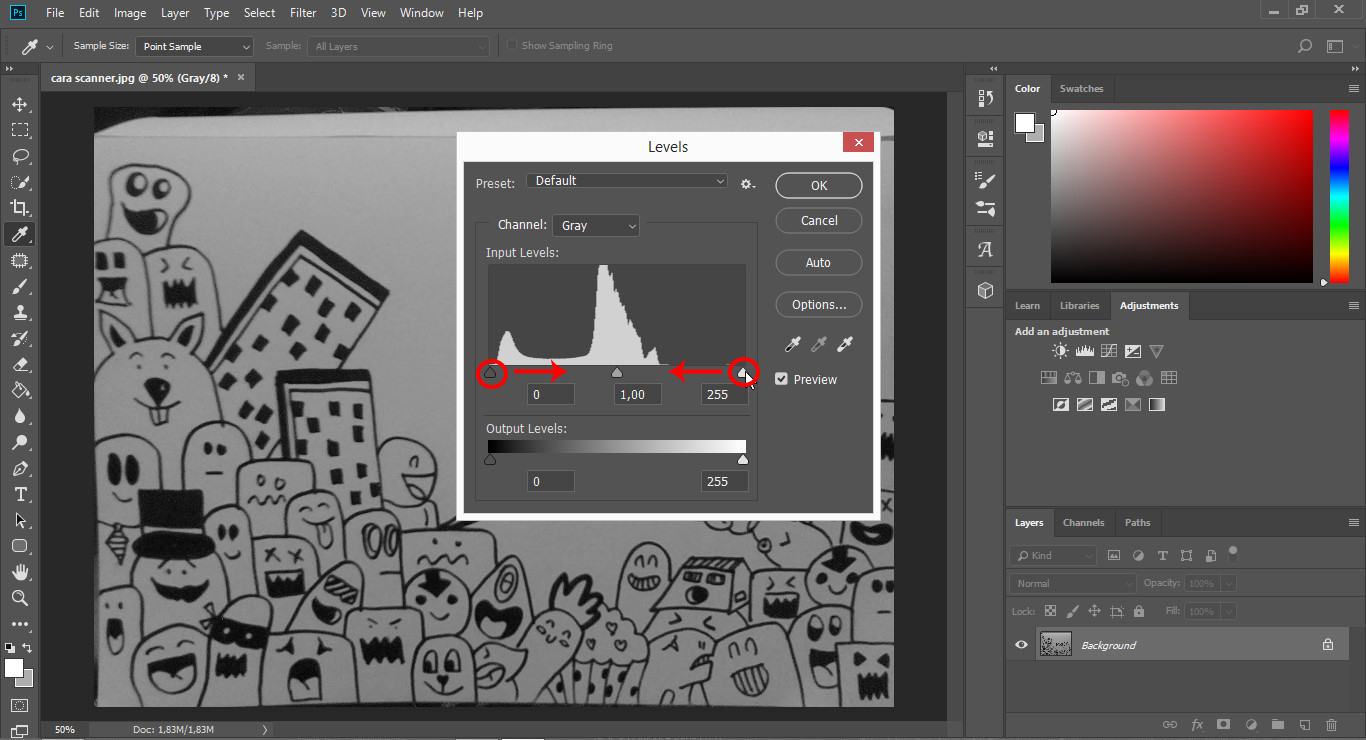Toggle lock all
Image resolution: width=1366 pixels, height=740 pixels.
(x=1140, y=611)
